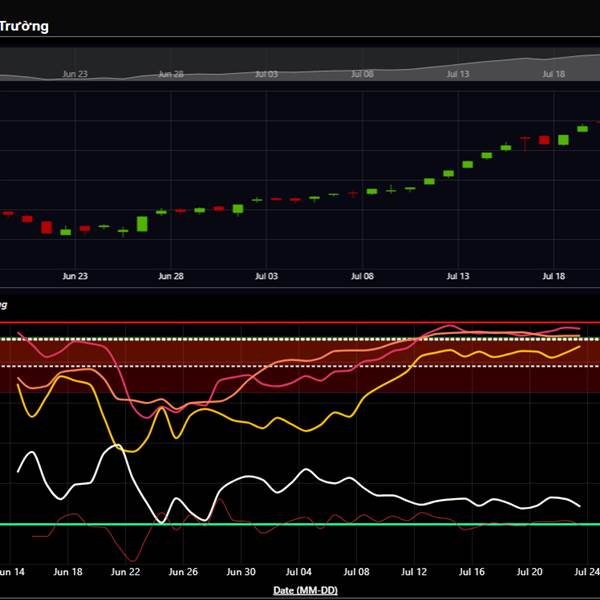Select the large red candle before Jun 23
This screenshot has height=600, width=600.
tap(47, 227)
